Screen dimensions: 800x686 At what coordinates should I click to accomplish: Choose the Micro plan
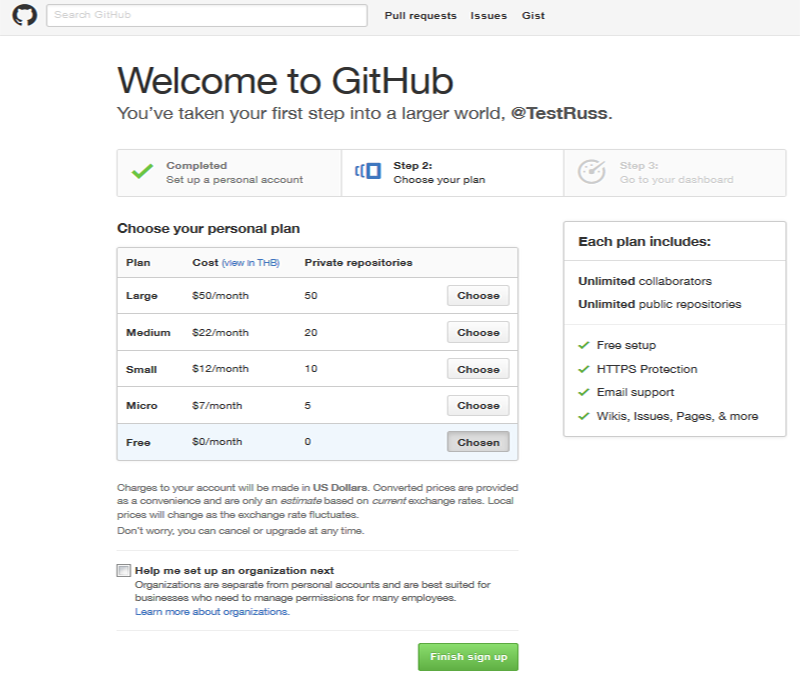tap(478, 405)
